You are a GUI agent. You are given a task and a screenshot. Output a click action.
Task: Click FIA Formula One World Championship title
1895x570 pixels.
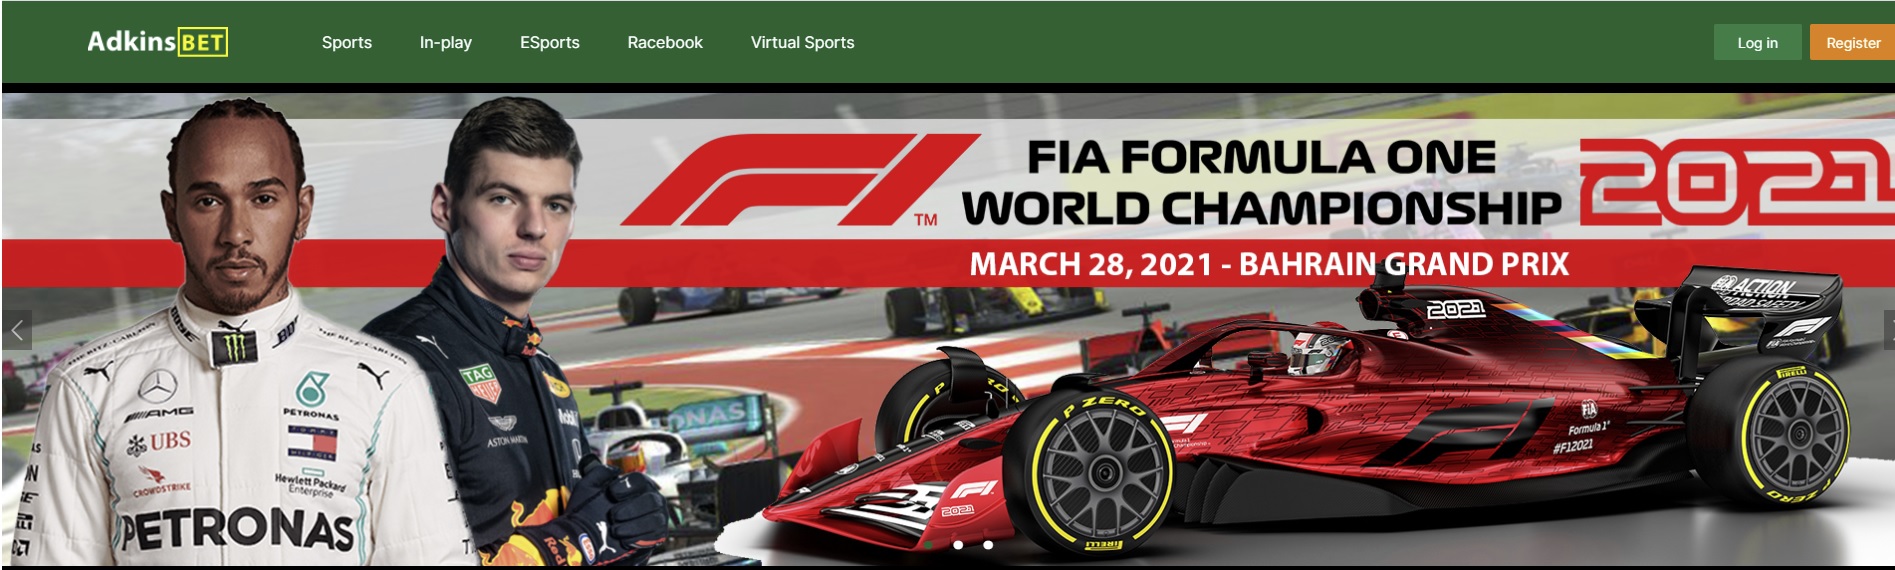(1262, 182)
